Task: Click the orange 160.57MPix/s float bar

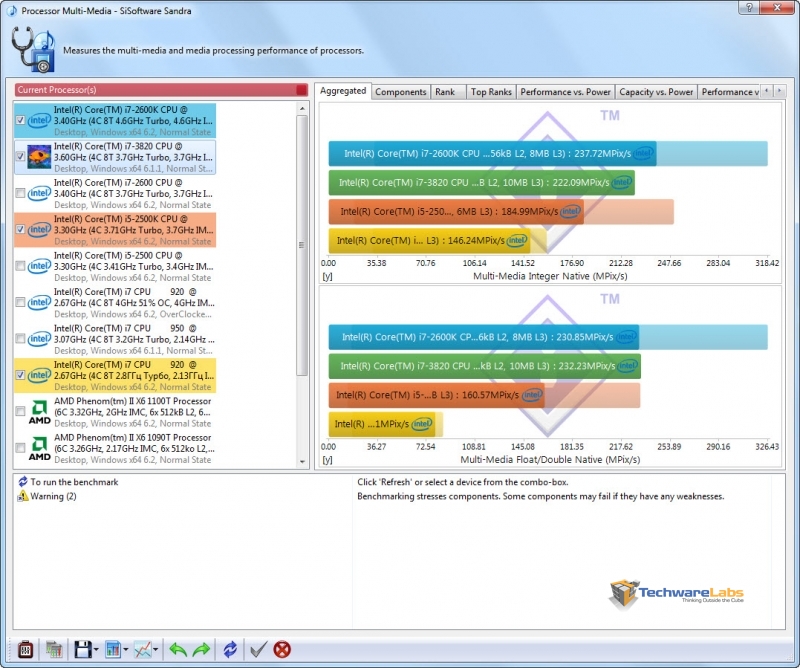Action: [437, 395]
